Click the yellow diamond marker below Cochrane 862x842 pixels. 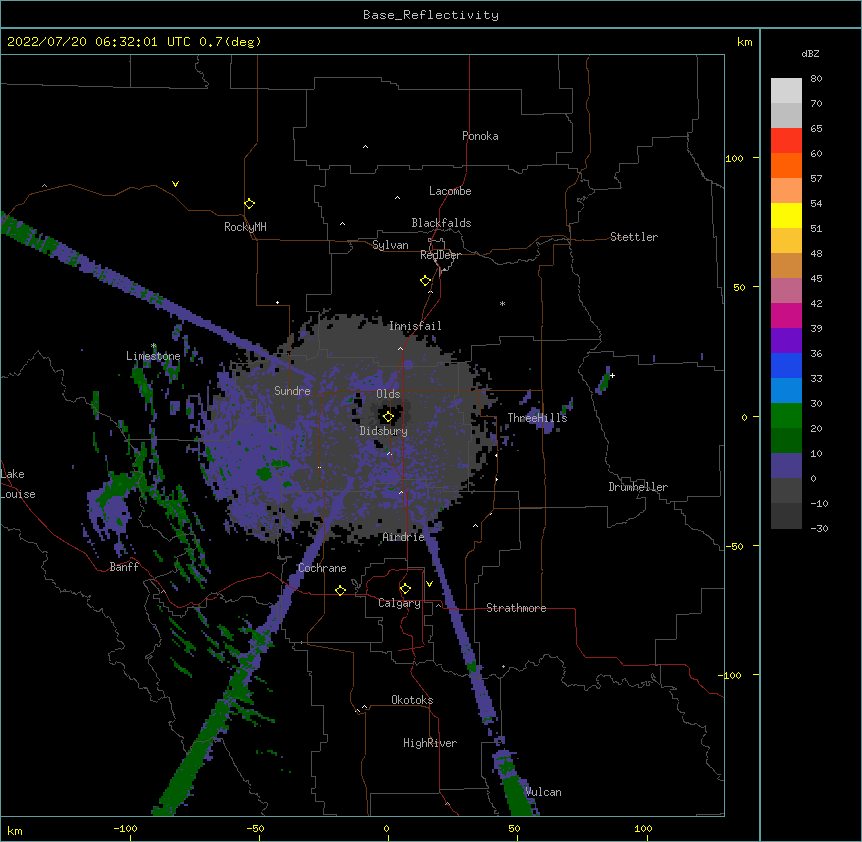tap(340, 590)
